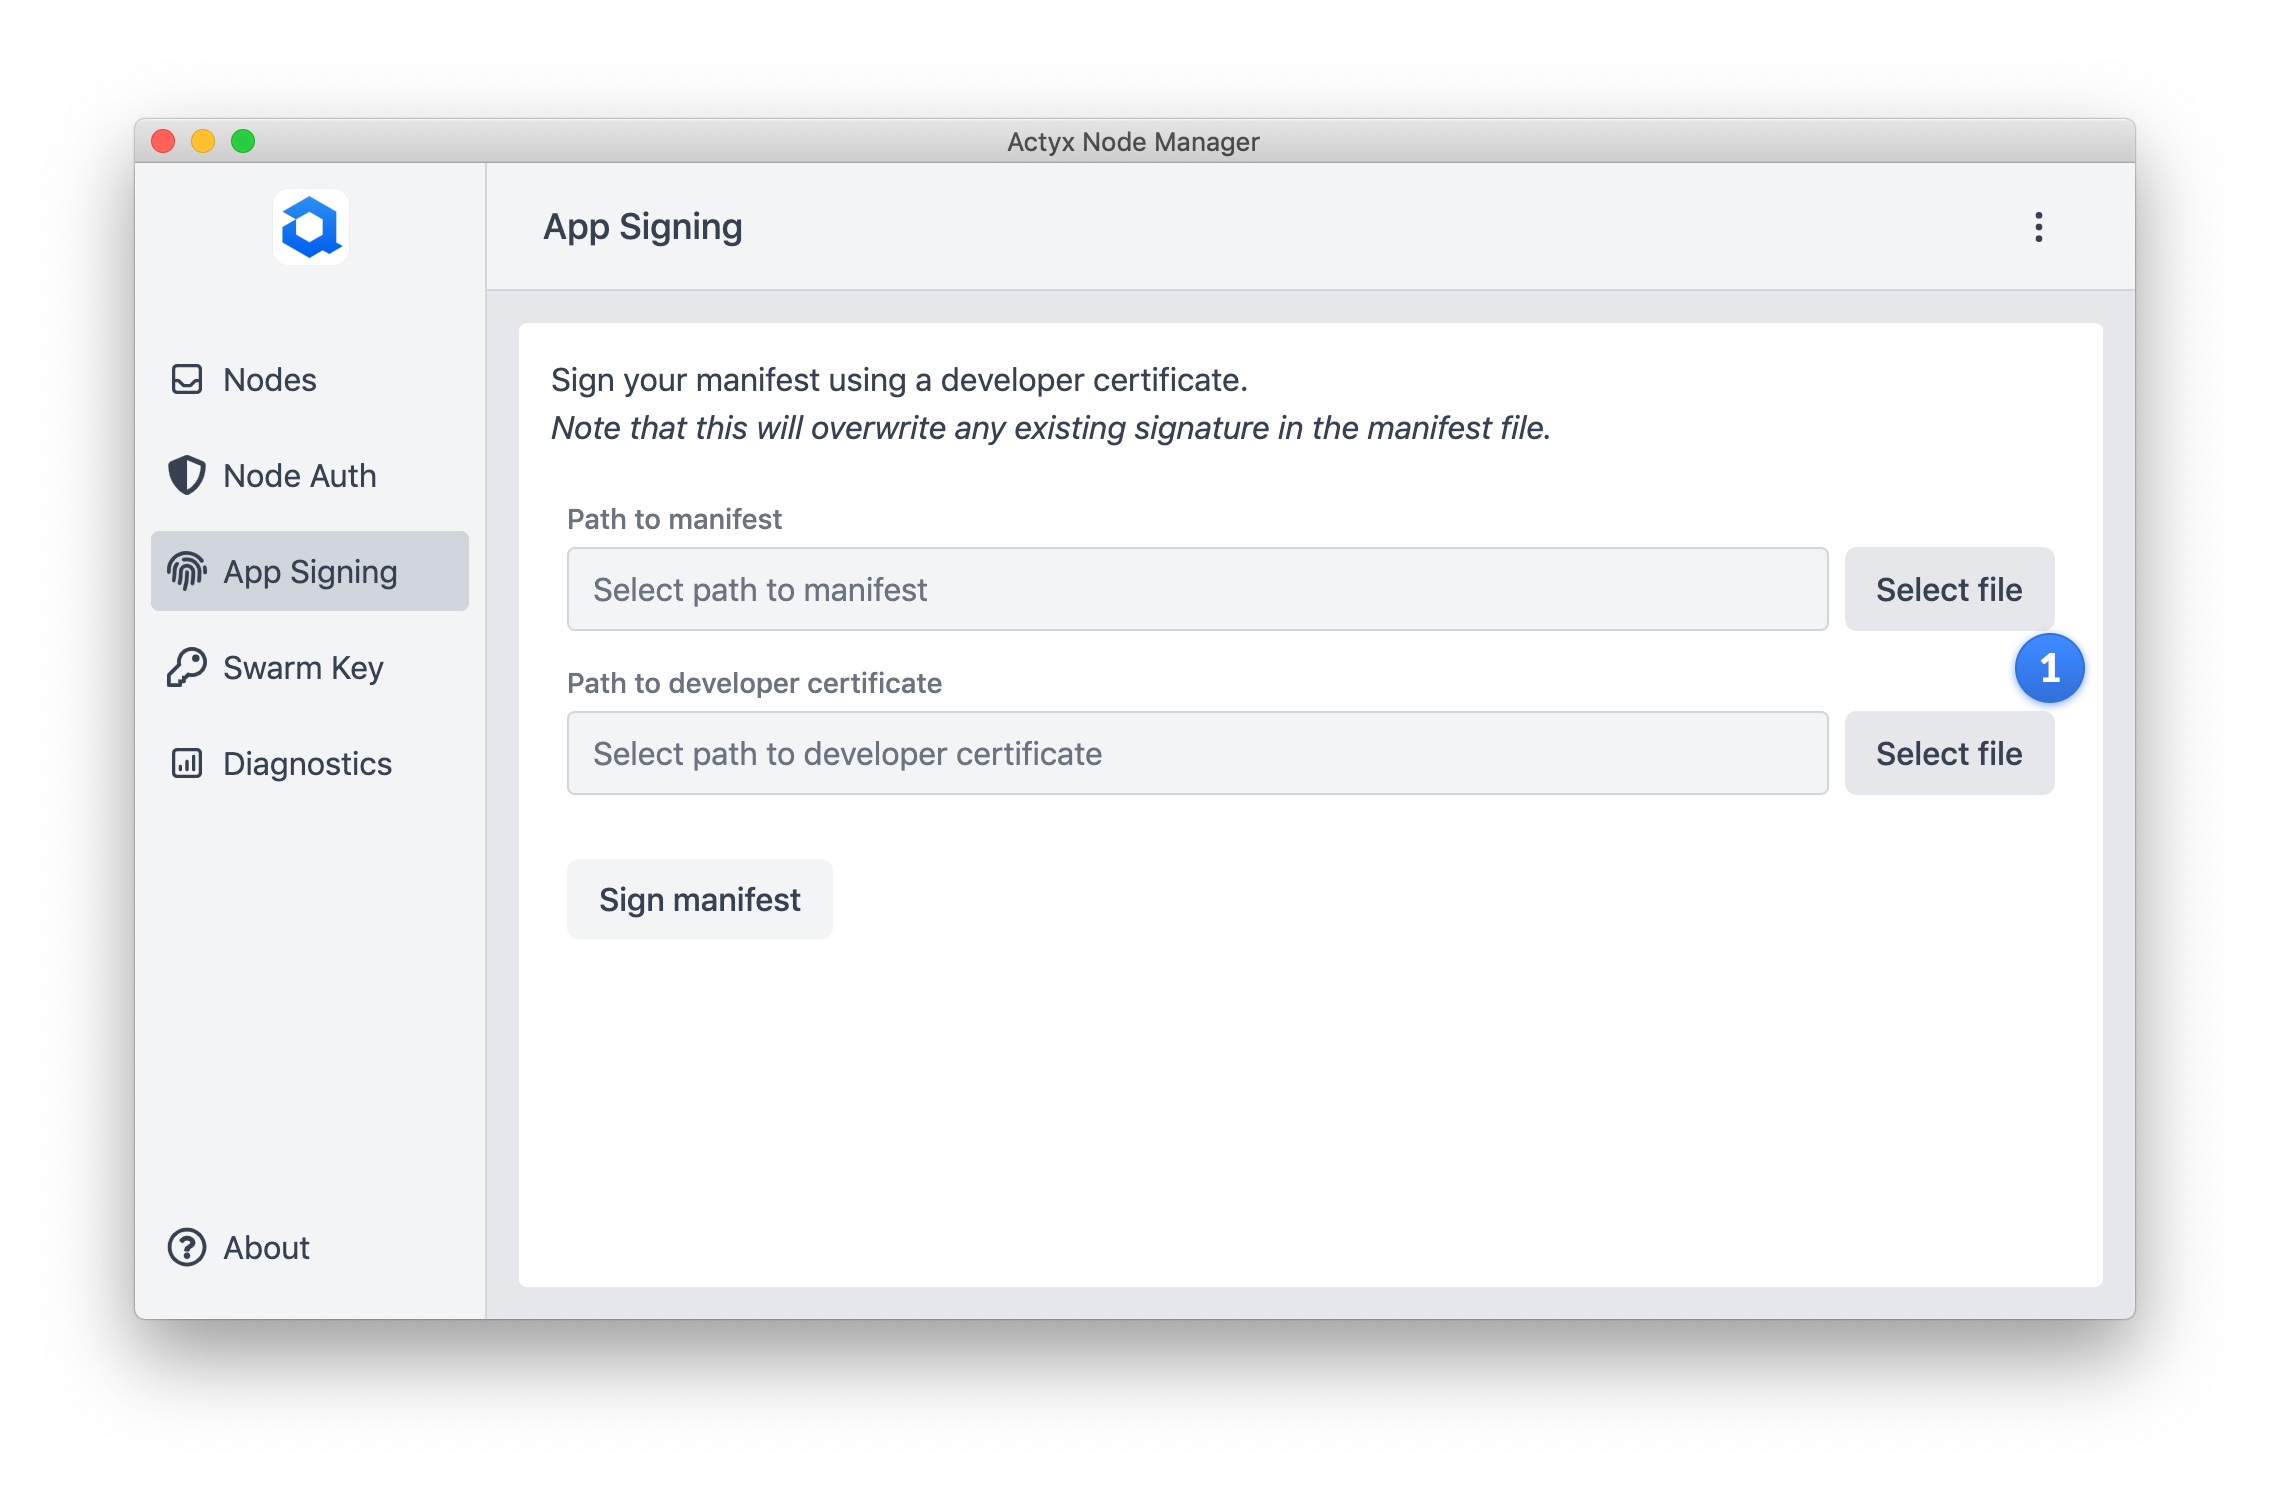Click the Swarm Key key icon
The height and width of the screenshot is (1499, 2270).
(187, 667)
